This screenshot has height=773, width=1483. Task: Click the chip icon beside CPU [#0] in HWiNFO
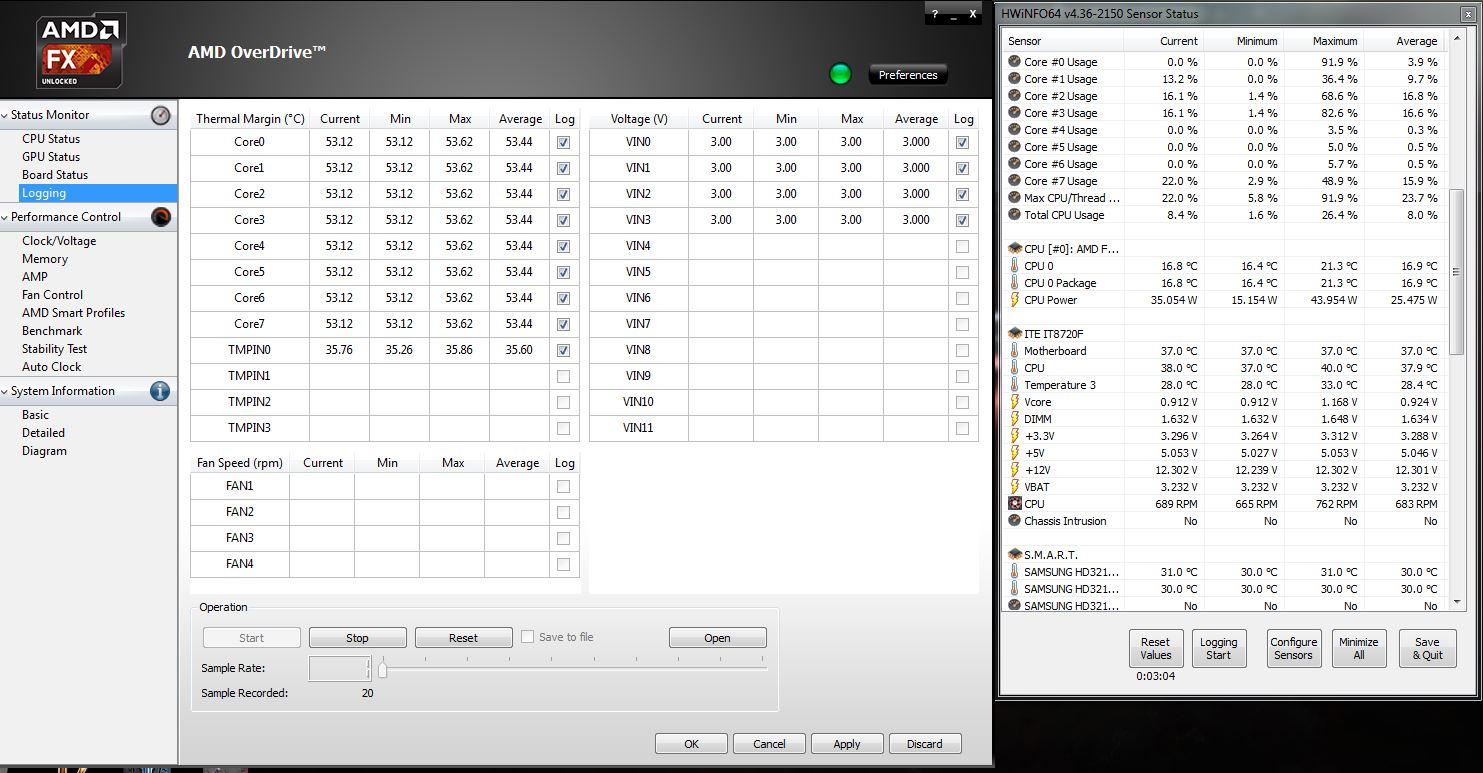1014,249
